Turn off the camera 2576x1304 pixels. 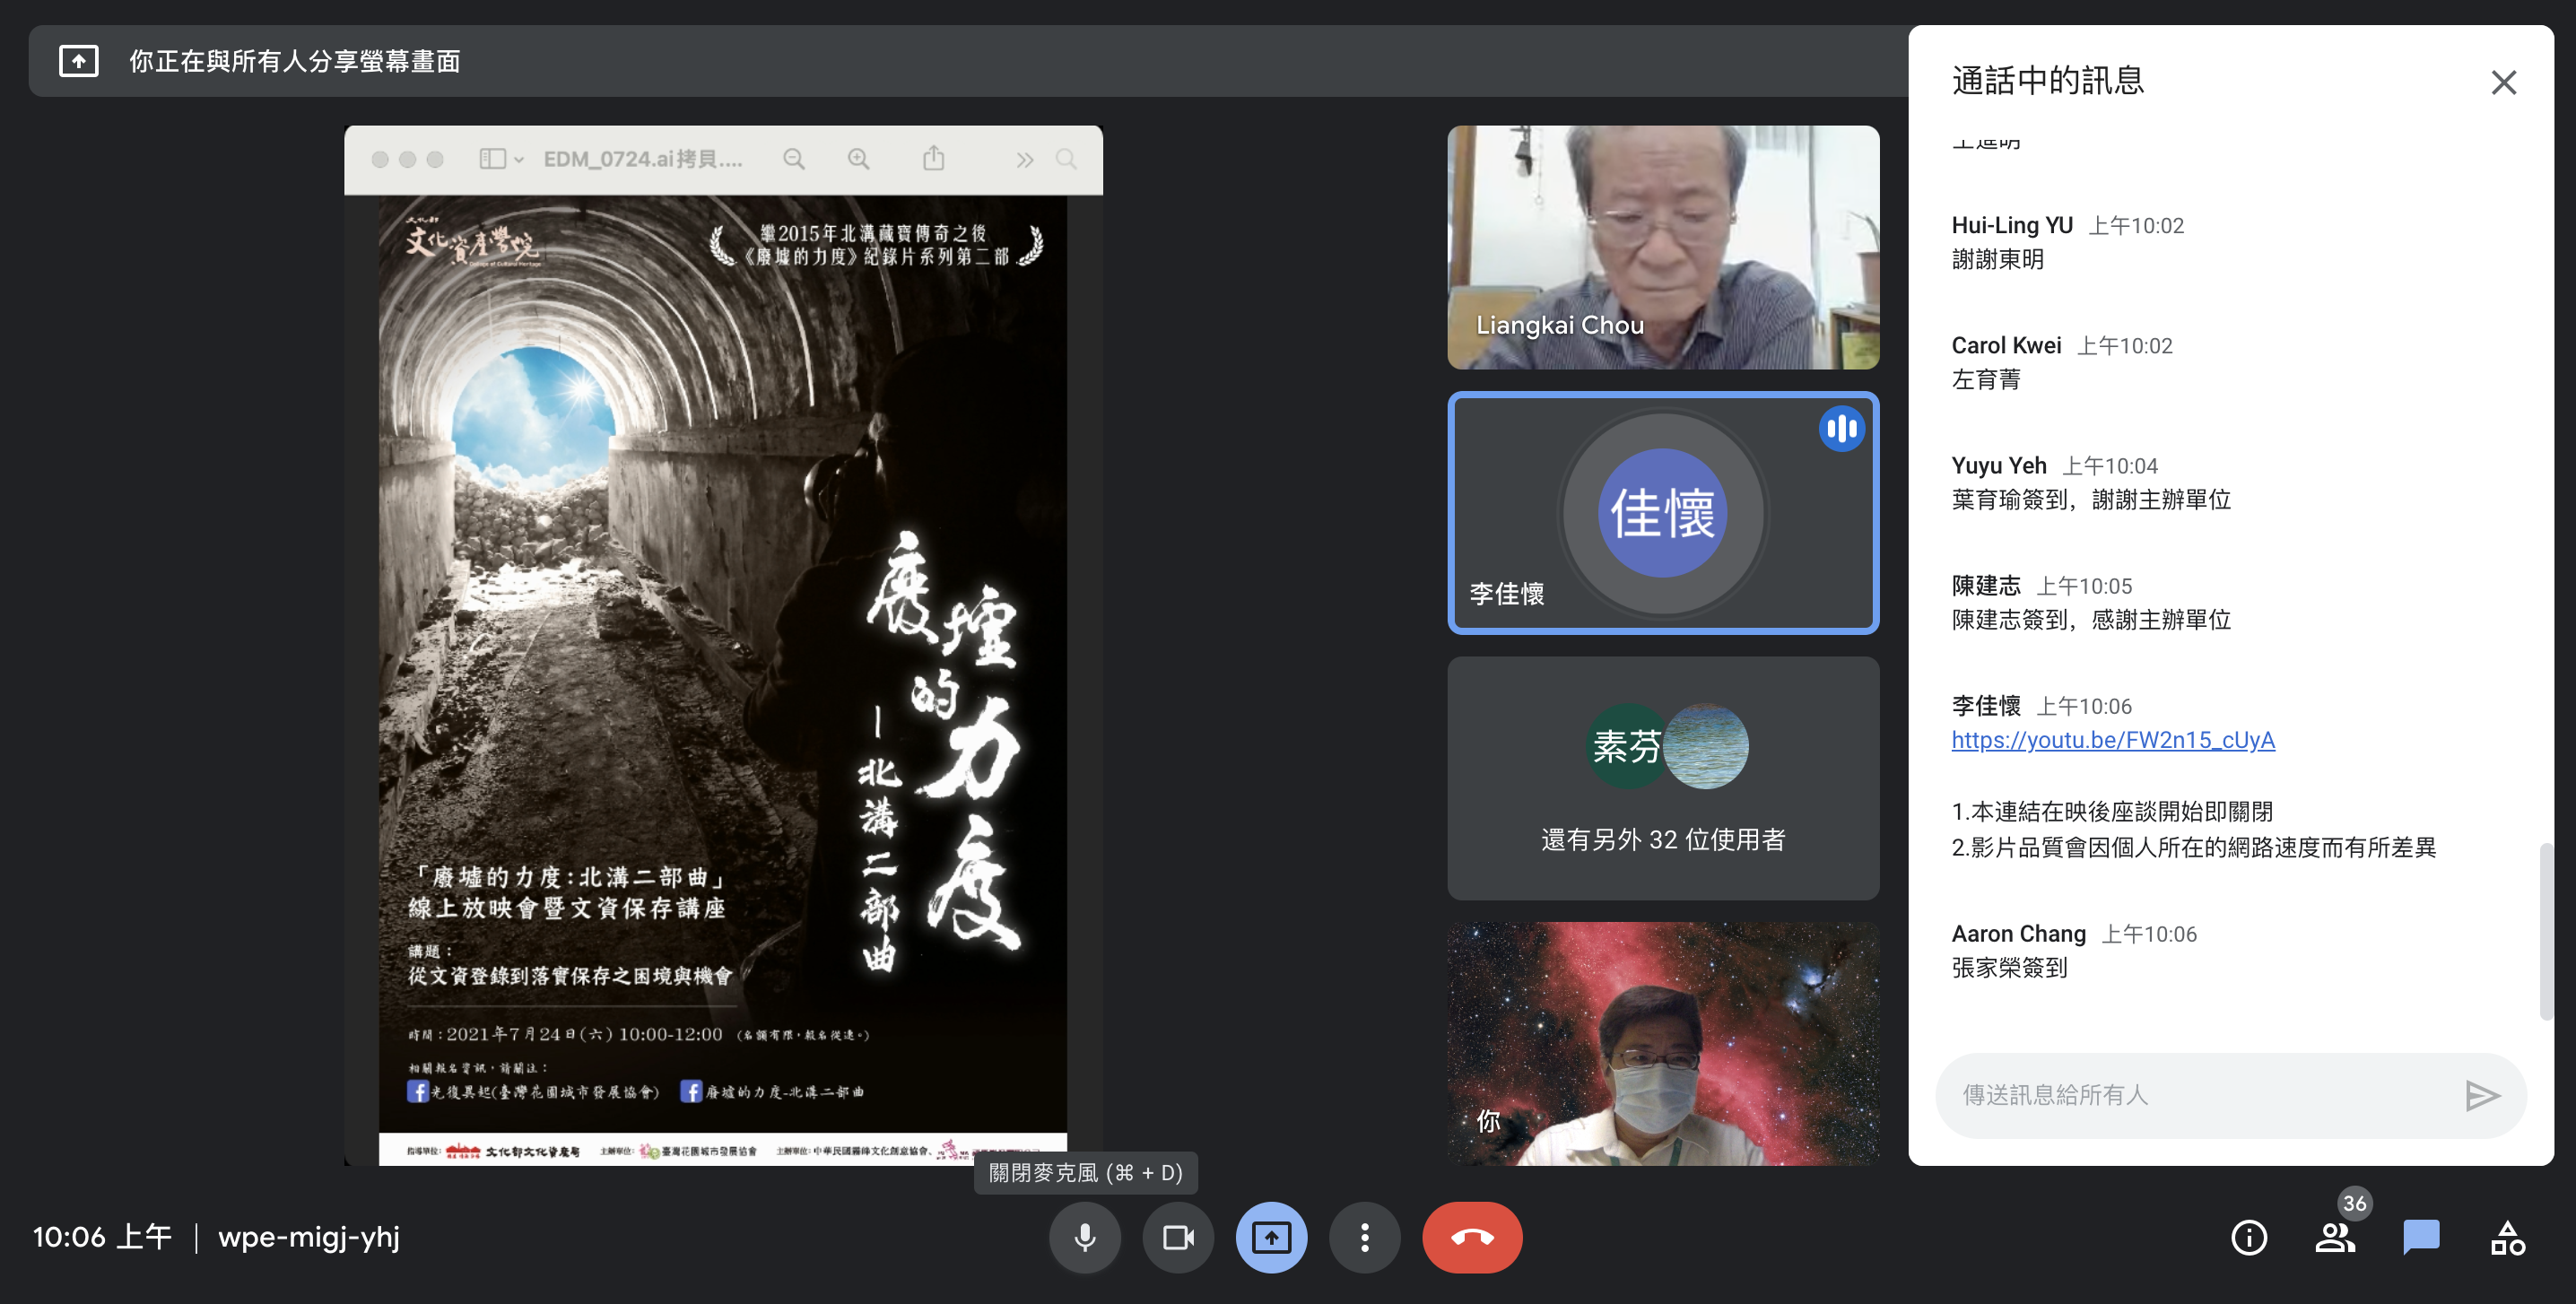coord(1178,1237)
